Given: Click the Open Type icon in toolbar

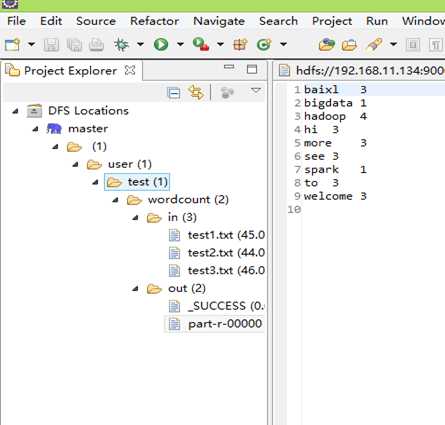Looking at the screenshot, I should [326, 44].
